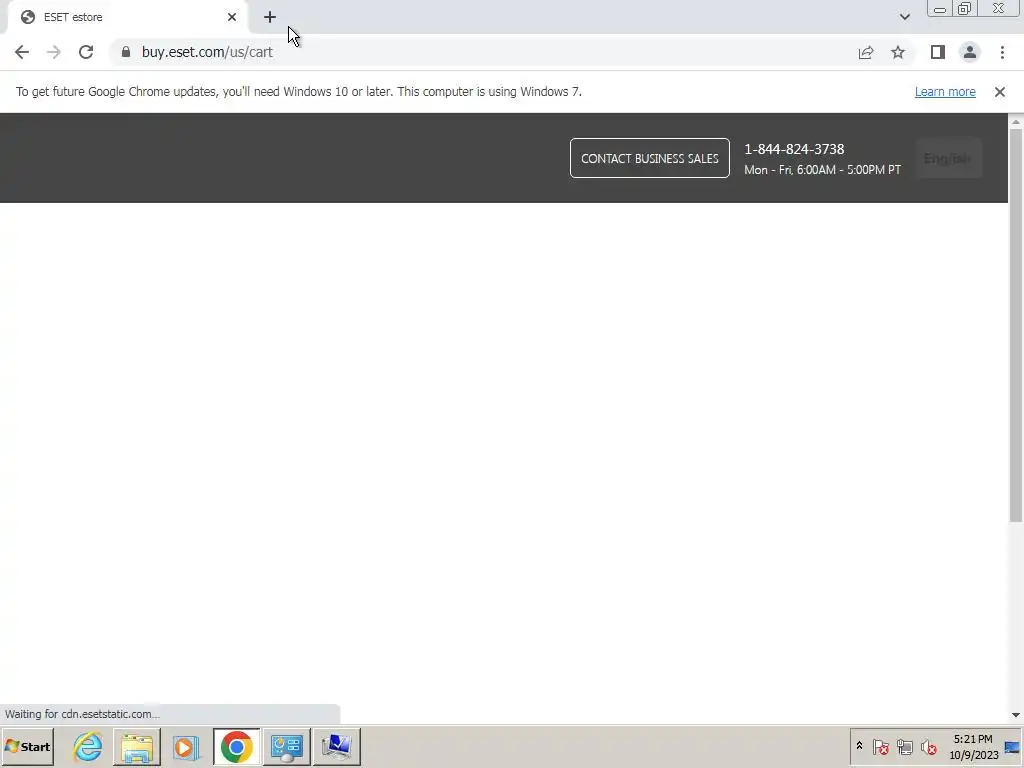Open the English language selector
Screen dimensions: 1024x768
[x=948, y=158]
